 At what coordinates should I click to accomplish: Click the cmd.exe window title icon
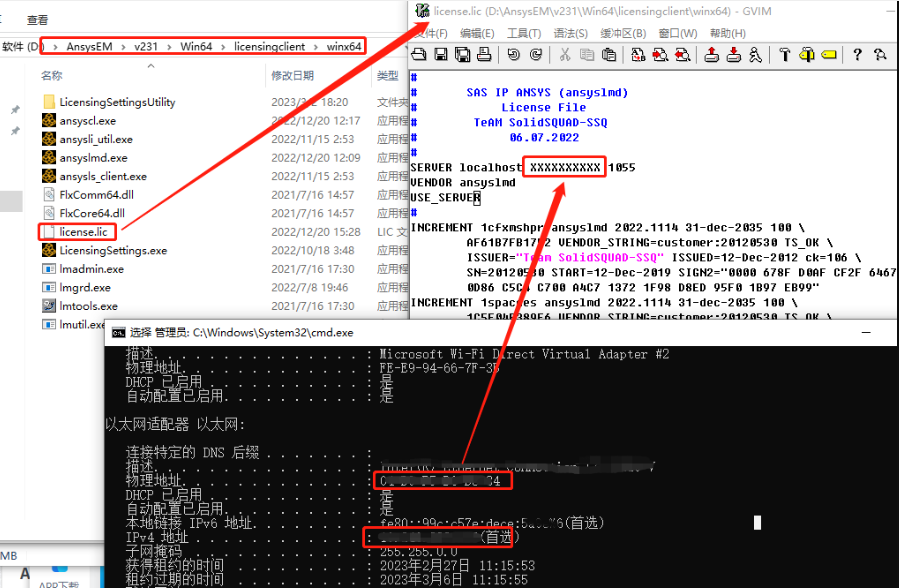tap(118, 333)
